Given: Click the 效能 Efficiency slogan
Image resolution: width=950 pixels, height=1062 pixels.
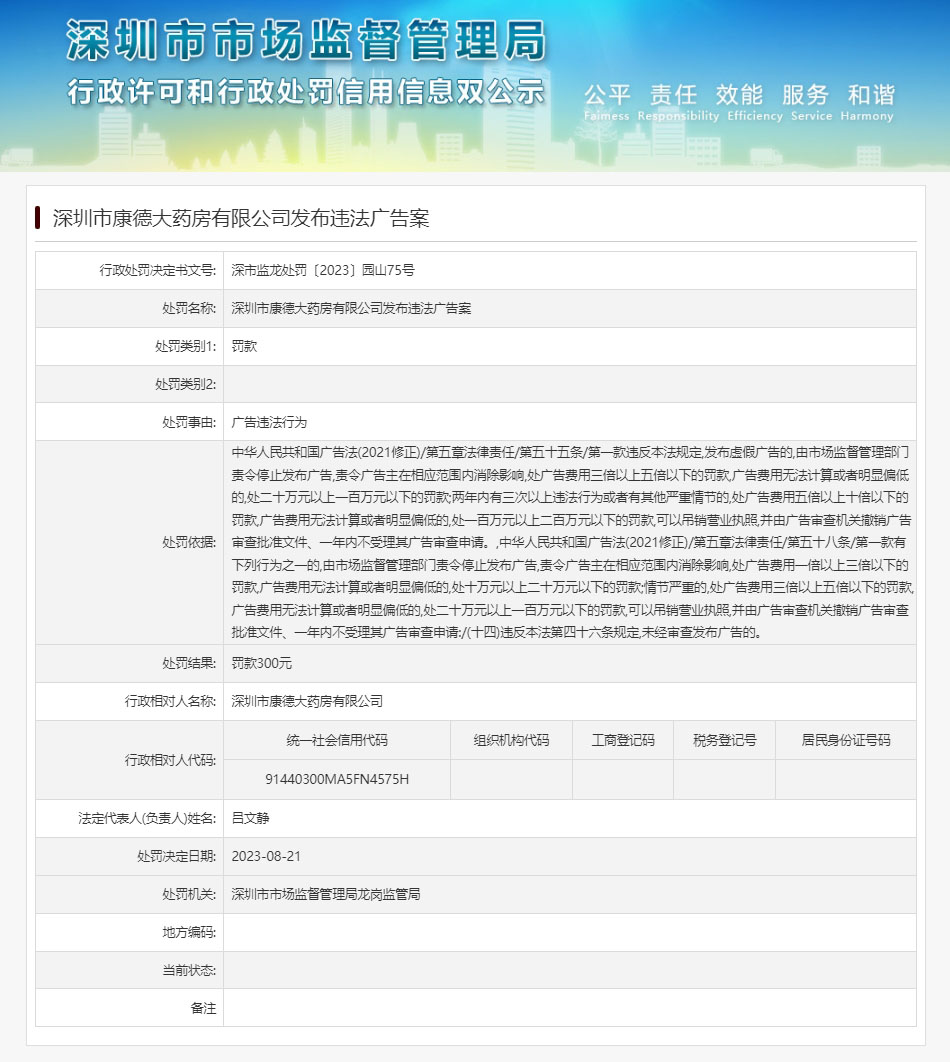Looking at the screenshot, I should 754,102.
